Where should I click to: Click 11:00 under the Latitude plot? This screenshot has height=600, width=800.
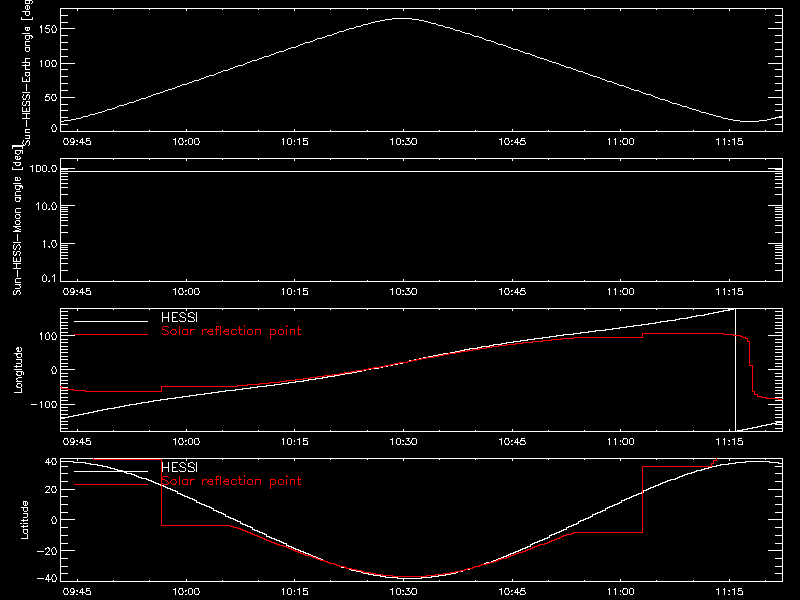click(620, 592)
